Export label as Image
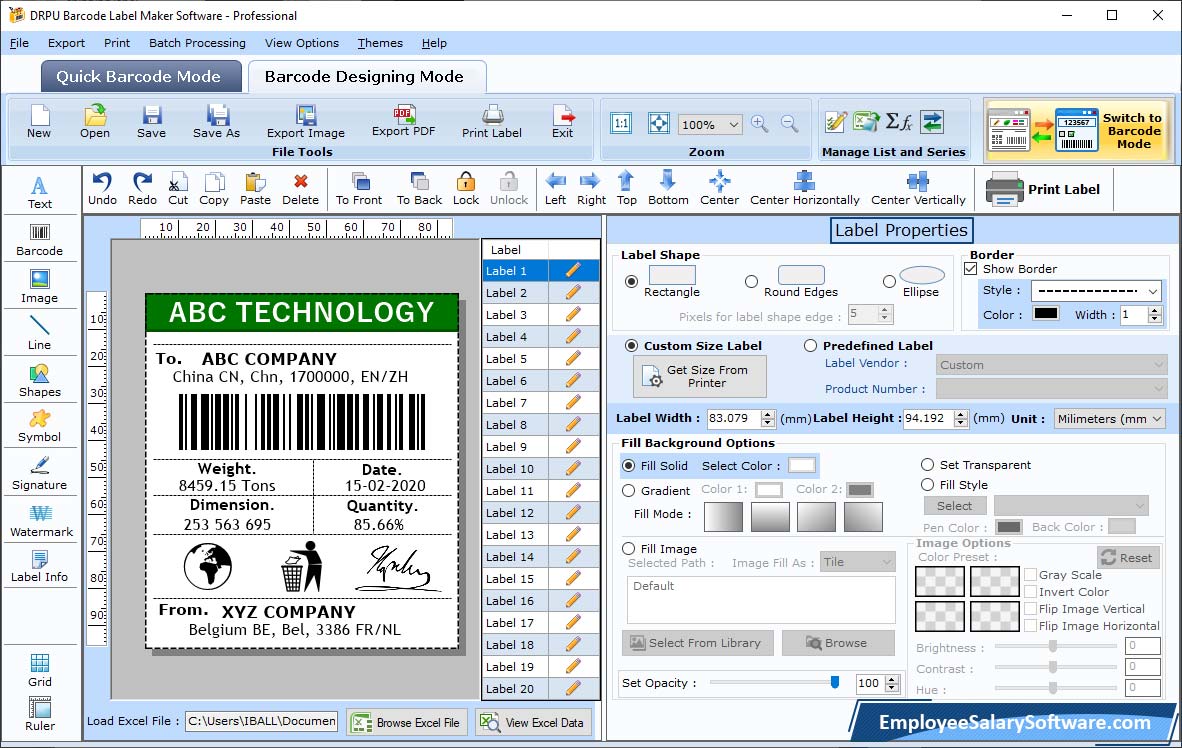 pyautogui.click(x=305, y=121)
